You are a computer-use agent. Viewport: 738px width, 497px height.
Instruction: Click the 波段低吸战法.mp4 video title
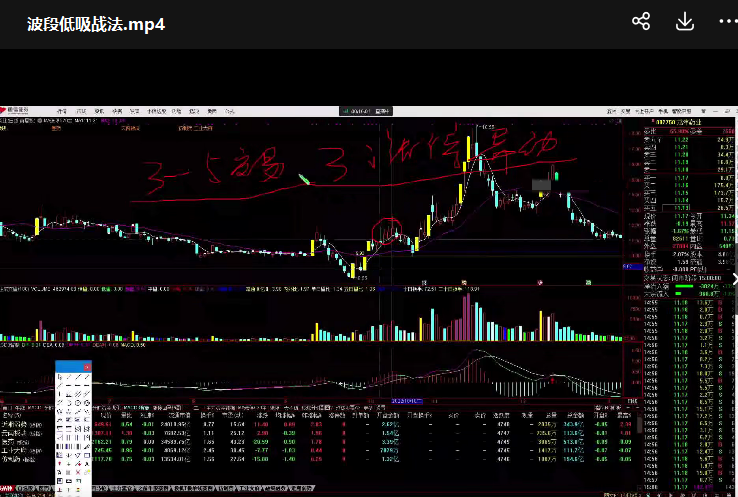pos(95,24)
